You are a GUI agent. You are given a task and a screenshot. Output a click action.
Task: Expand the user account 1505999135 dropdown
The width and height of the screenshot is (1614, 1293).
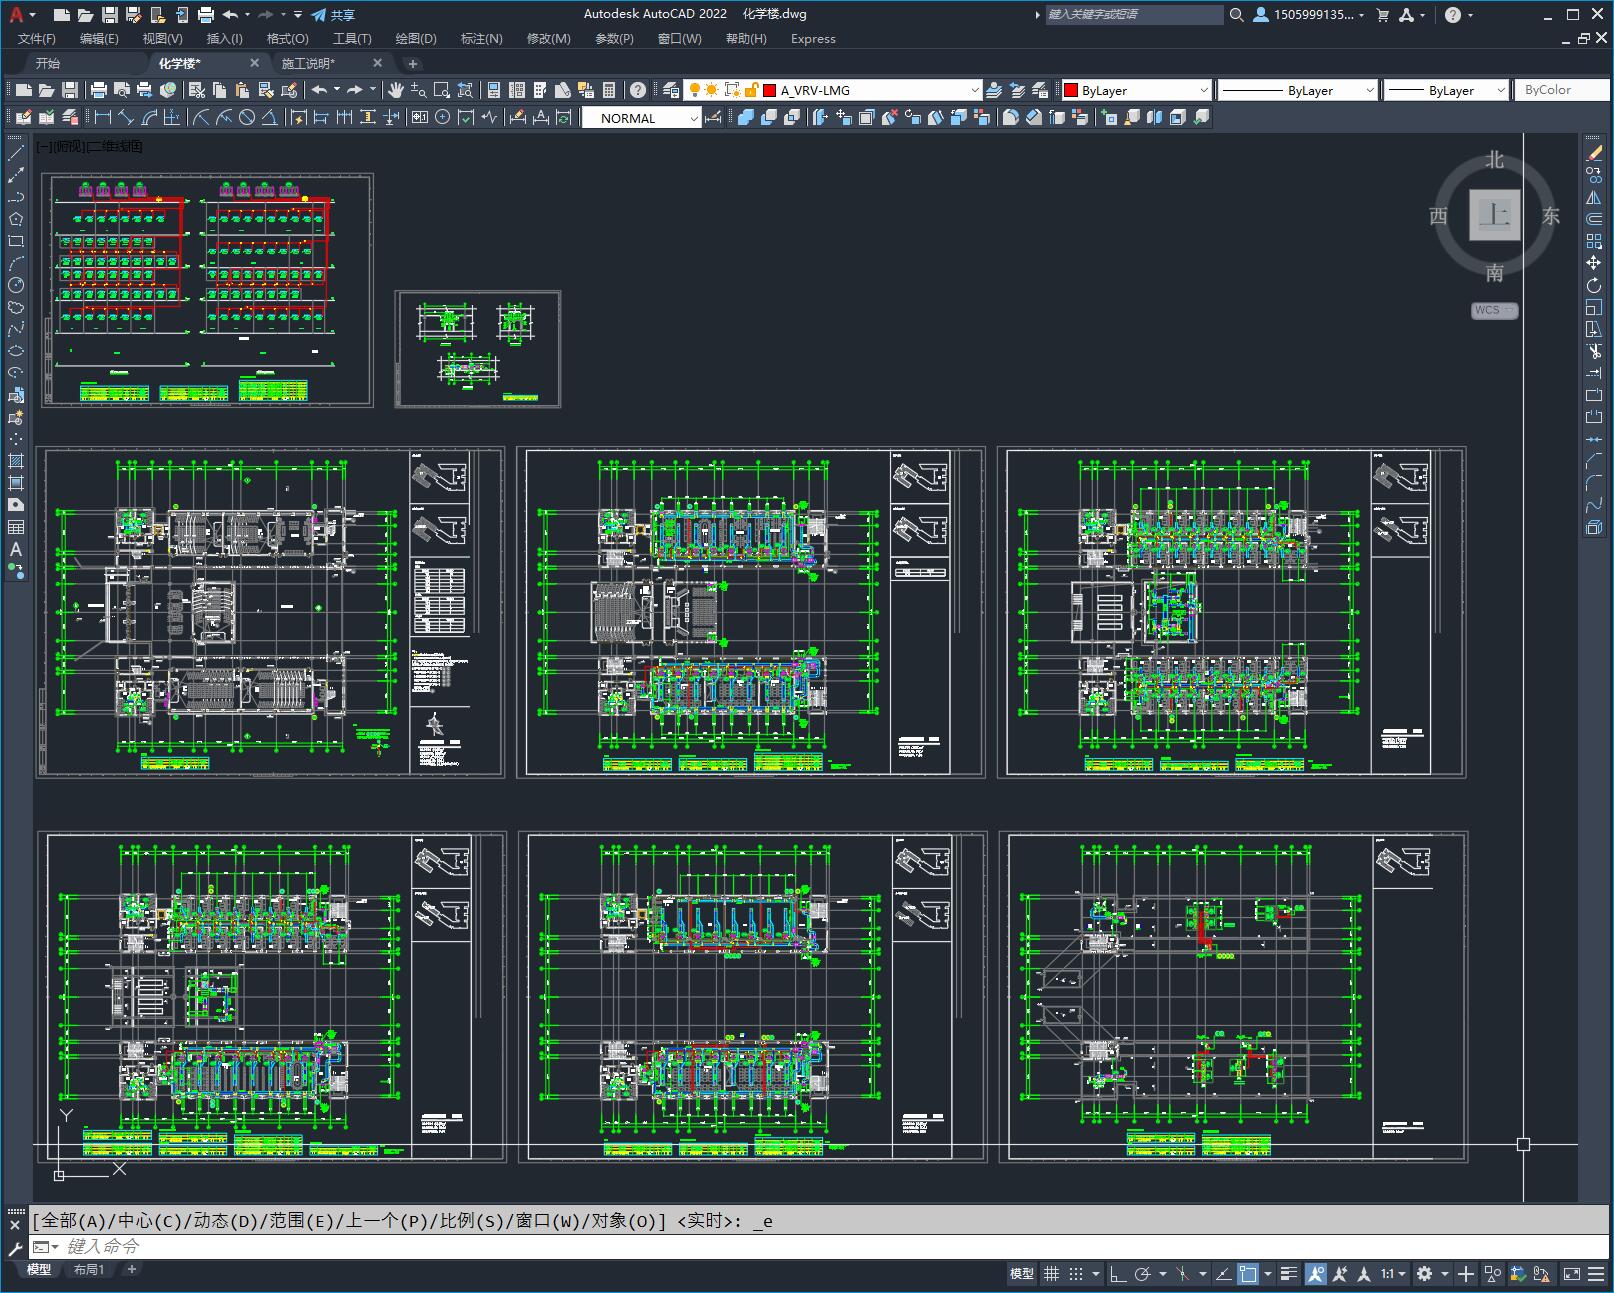1310,15
